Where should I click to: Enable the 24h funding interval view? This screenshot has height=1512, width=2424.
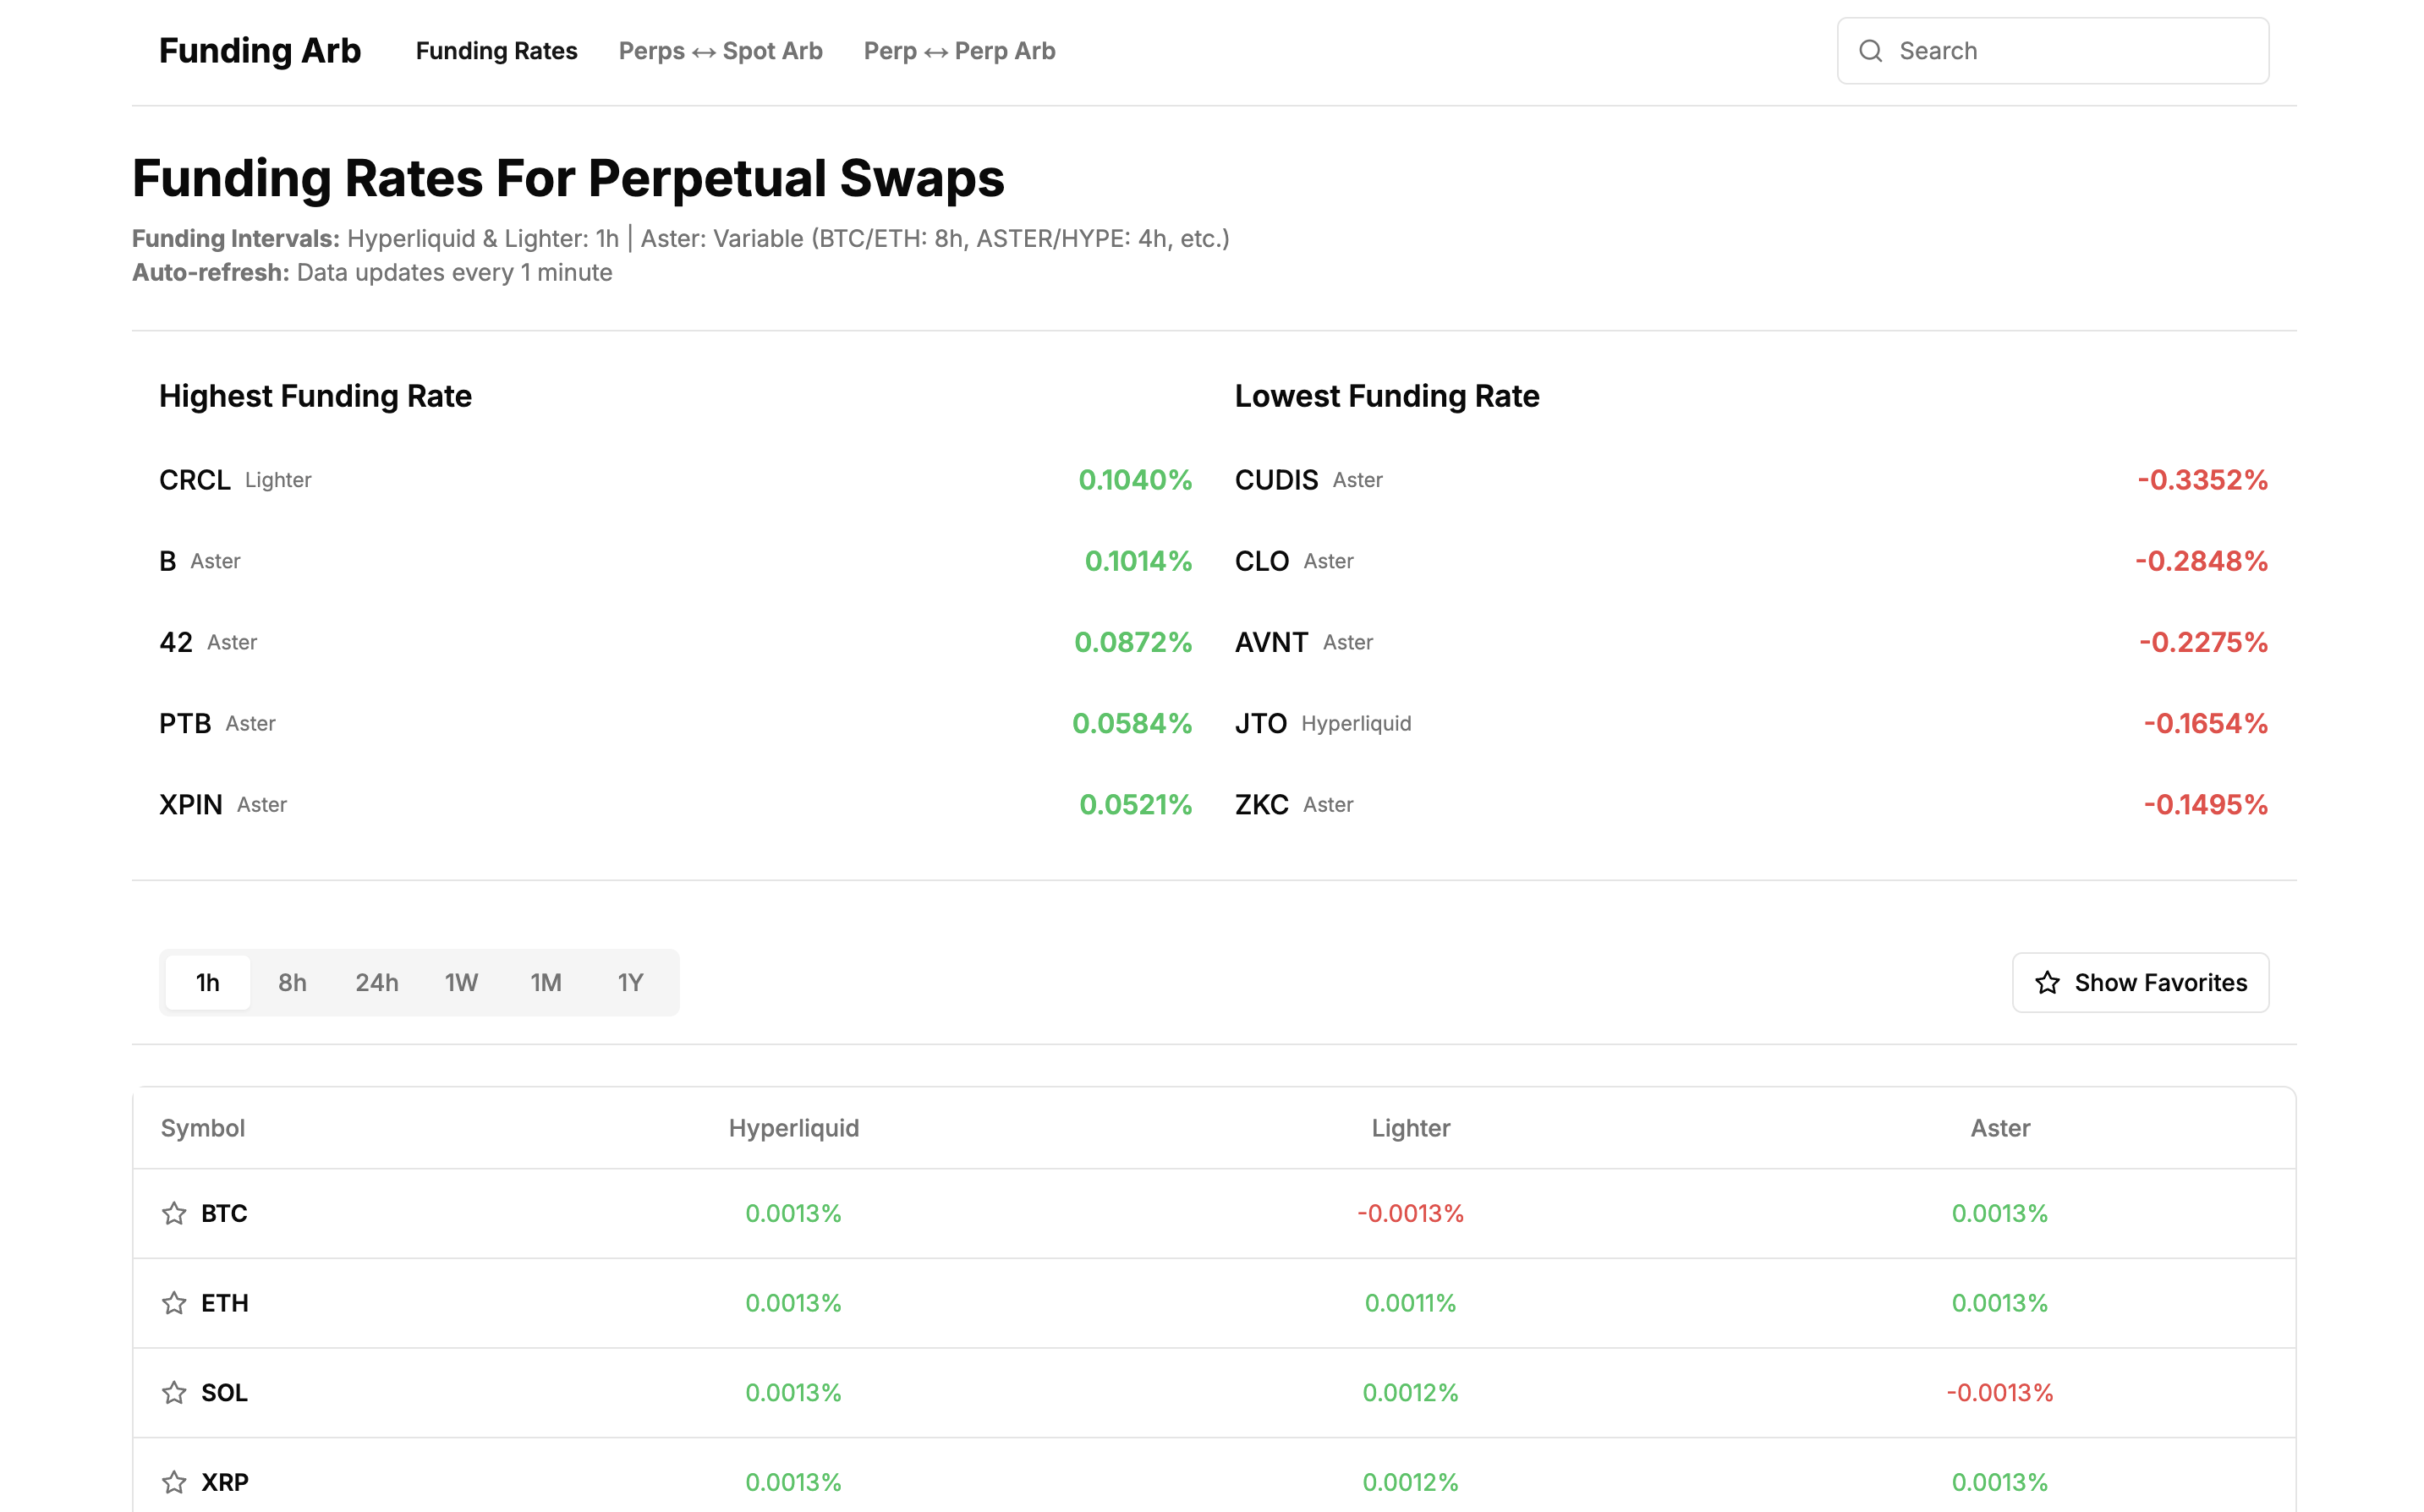(376, 982)
